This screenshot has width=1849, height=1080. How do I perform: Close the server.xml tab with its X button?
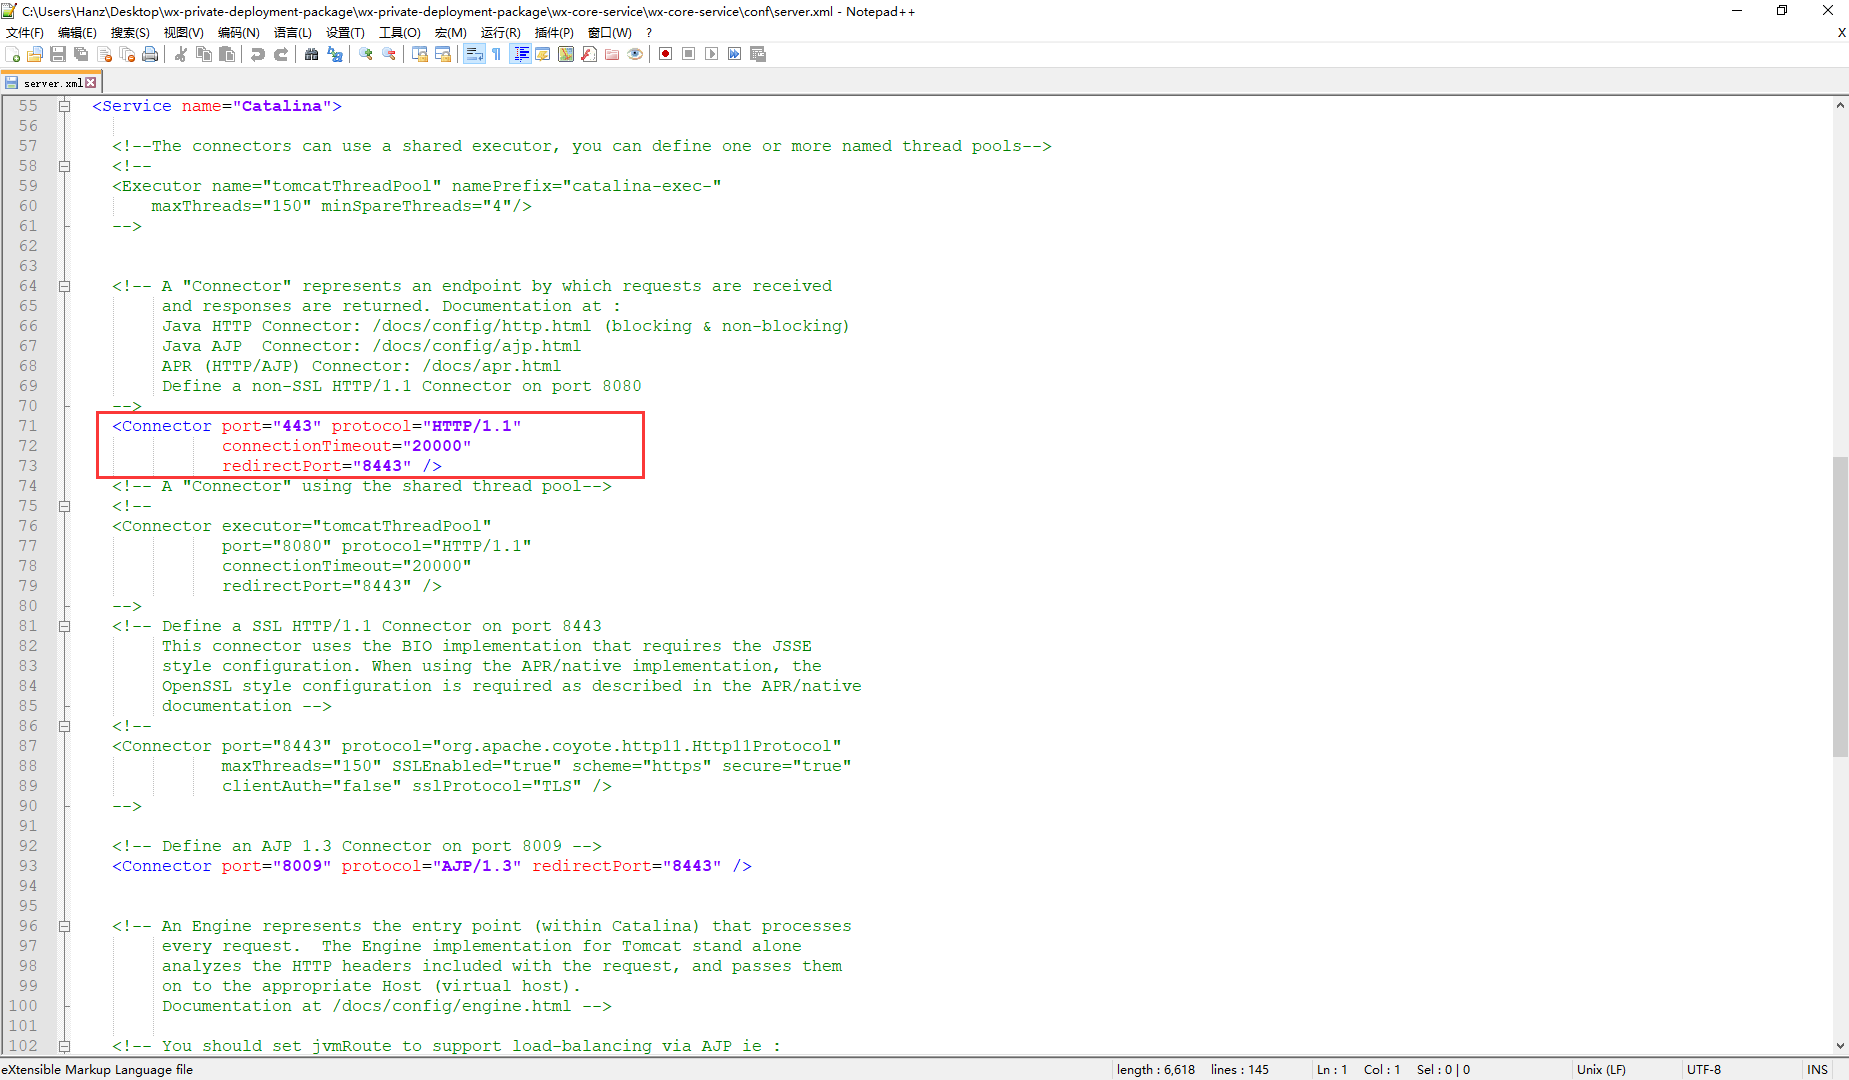[91, 83]
